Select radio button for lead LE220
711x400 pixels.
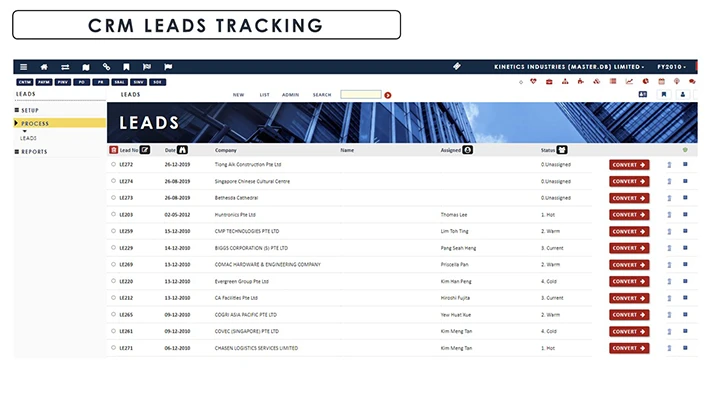[x=113, y=281]
